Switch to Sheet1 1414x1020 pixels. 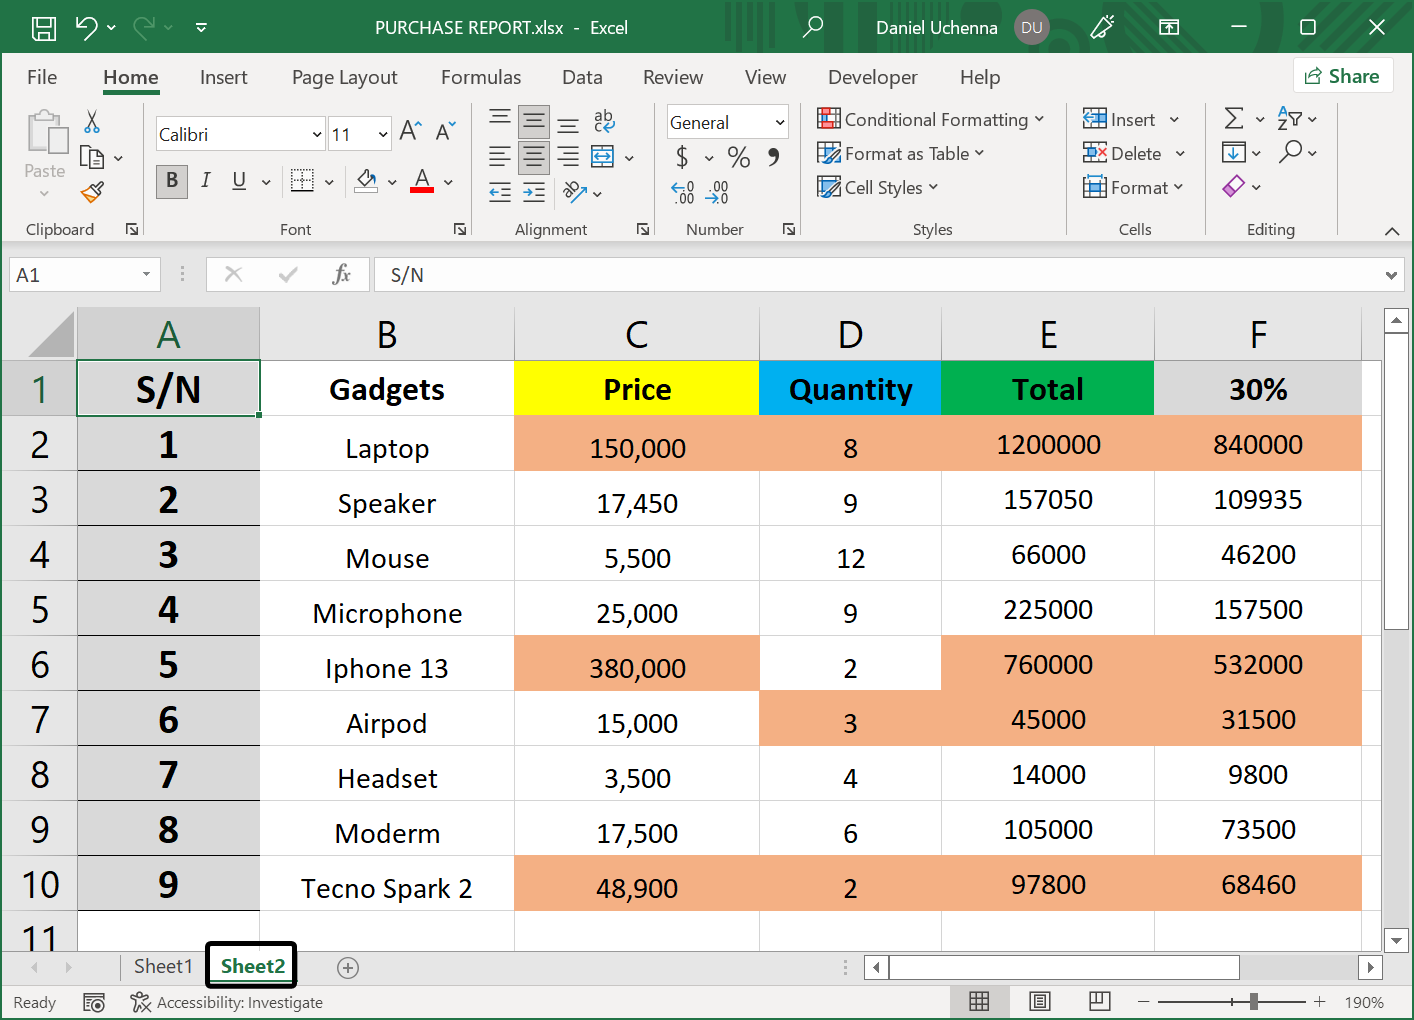point(162,966)
